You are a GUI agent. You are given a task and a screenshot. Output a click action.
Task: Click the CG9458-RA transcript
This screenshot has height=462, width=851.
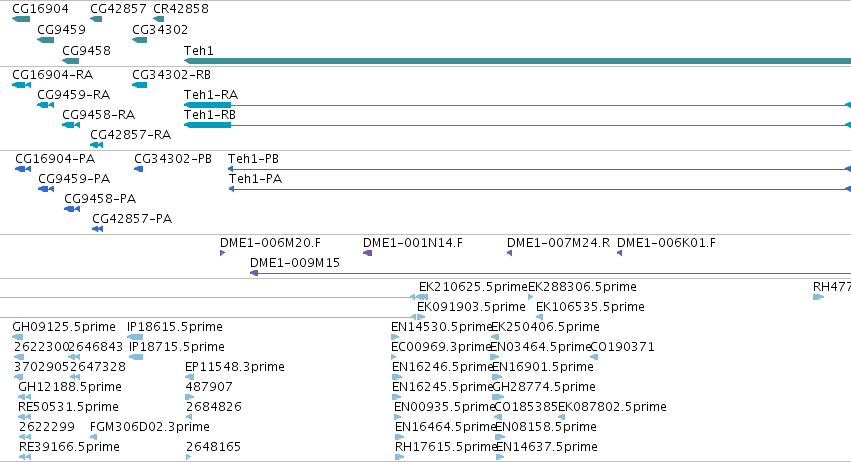point(71,125)
